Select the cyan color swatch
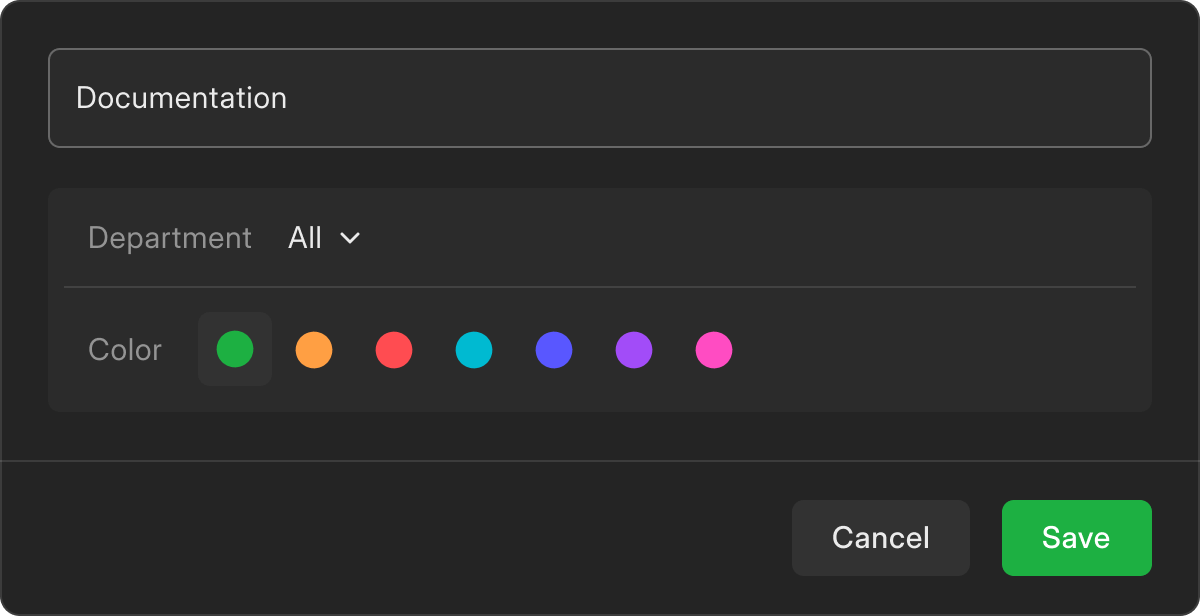This screenshot has width=1200, height=616. point(474,350)
